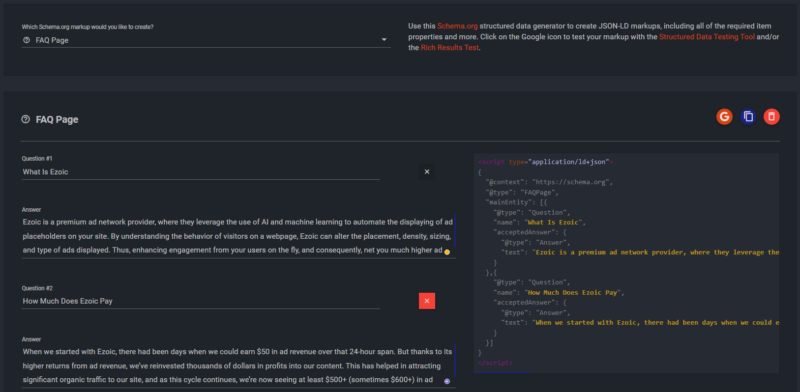Click the opening script tag line in code

coord(545,162)
